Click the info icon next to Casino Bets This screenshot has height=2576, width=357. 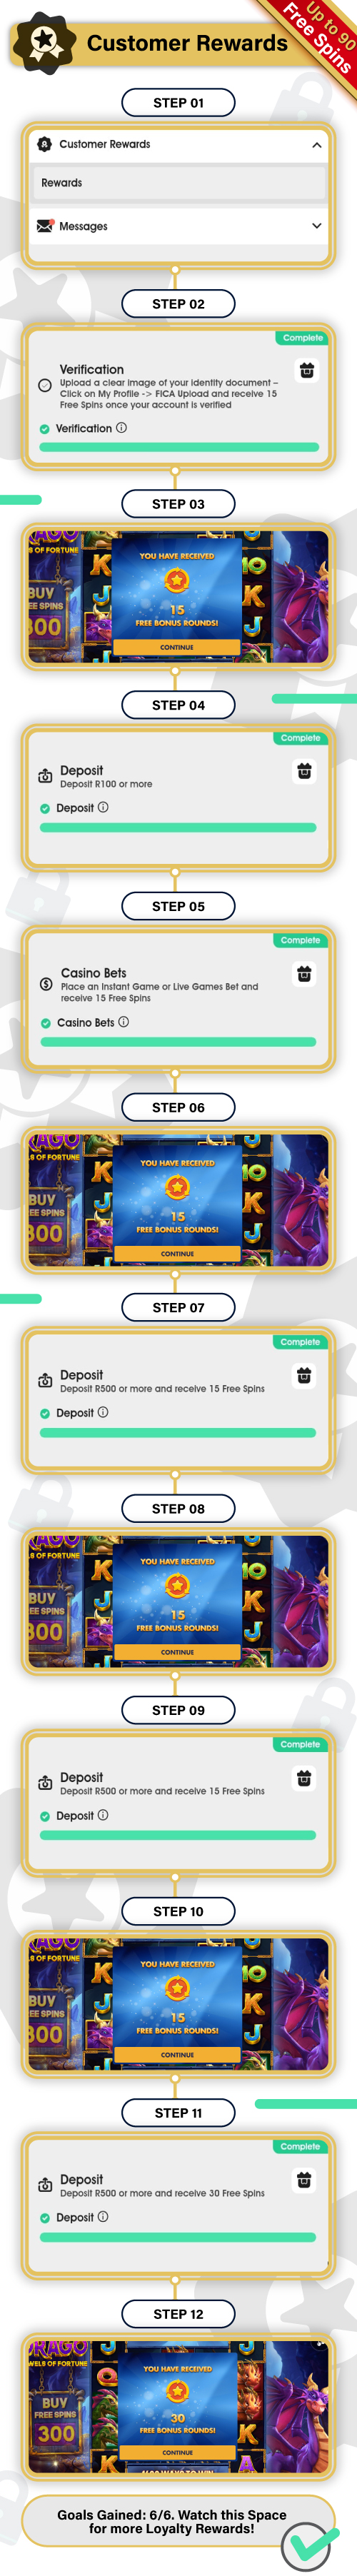(x=124, y=1022)
